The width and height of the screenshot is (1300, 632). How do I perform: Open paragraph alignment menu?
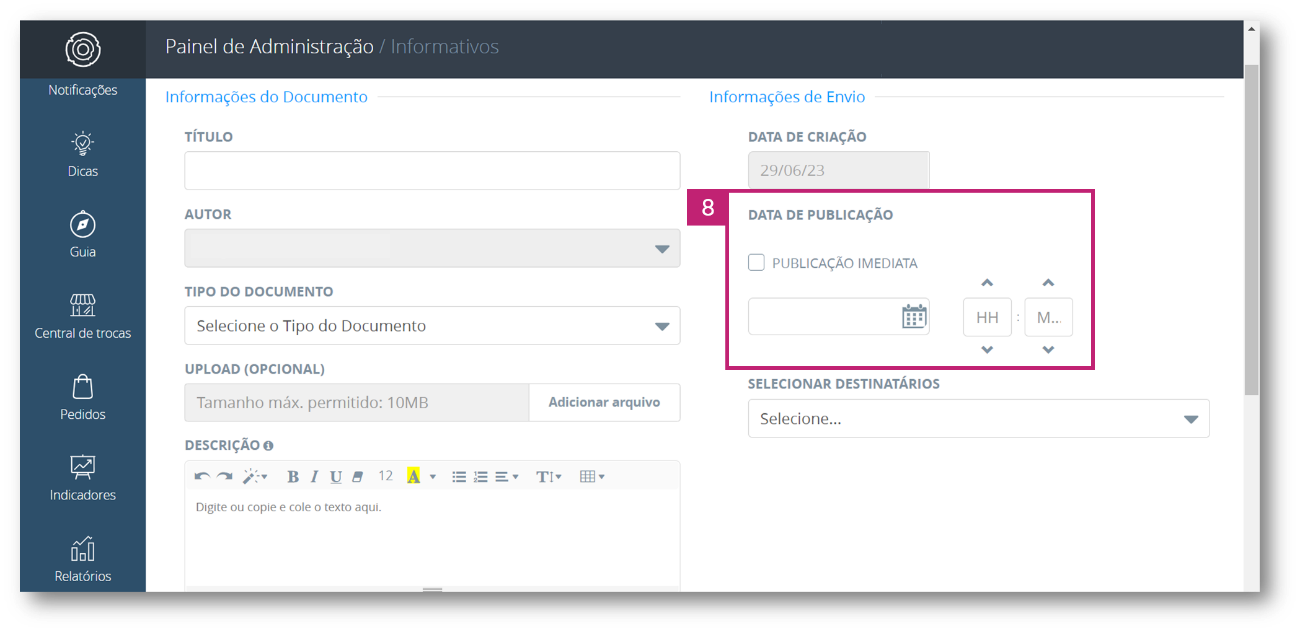point(506,477)
